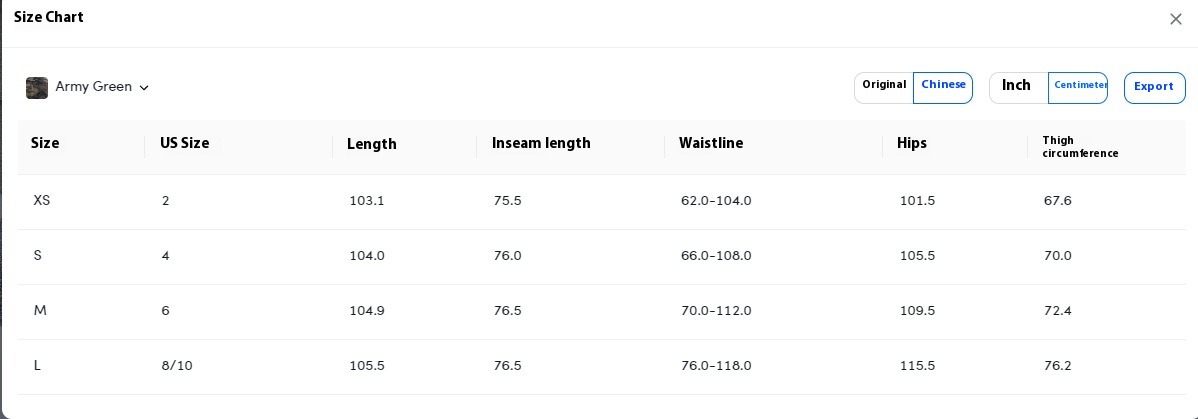The width and height of the screenshot is (1198, 419).
Task: Open the Army Green color selector label
Action: [94, 87]
